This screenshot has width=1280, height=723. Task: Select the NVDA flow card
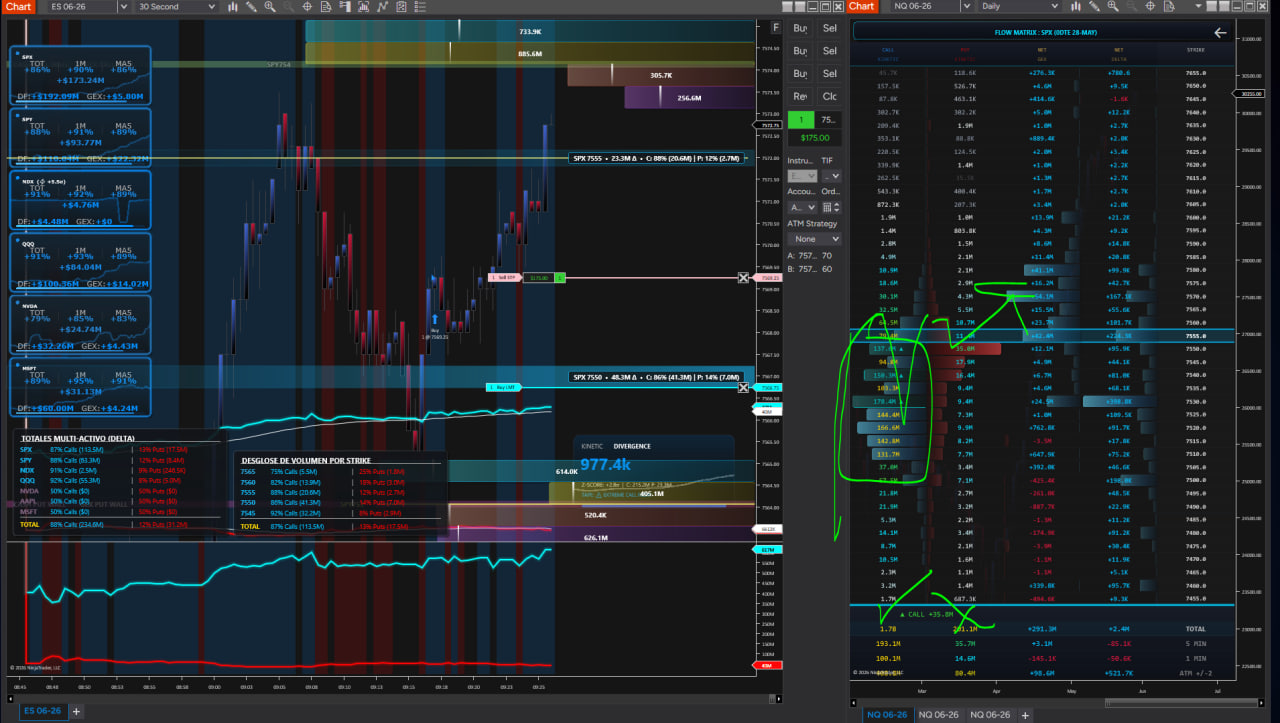tap(80, 324)
